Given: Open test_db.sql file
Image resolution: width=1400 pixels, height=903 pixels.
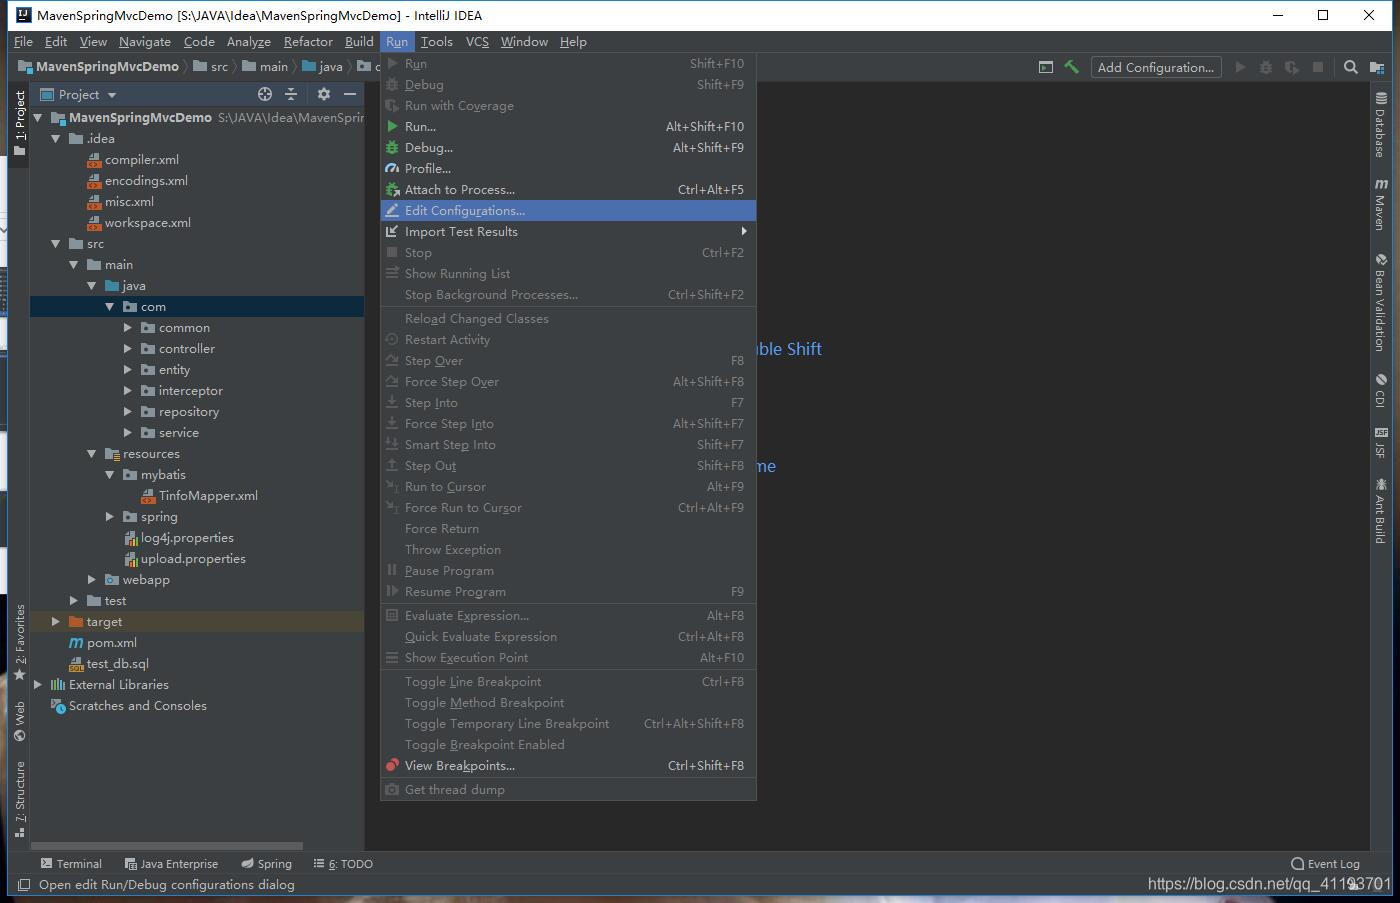Looking at the screenshot, I should click(x=117, y=664).
